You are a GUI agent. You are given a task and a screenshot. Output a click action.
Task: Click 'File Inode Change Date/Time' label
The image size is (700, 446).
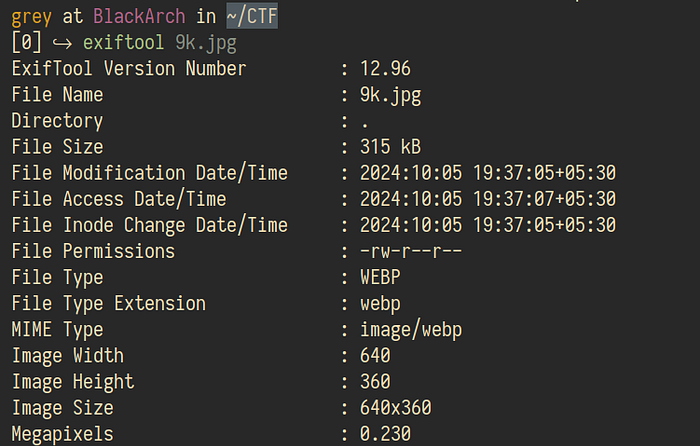150,225
